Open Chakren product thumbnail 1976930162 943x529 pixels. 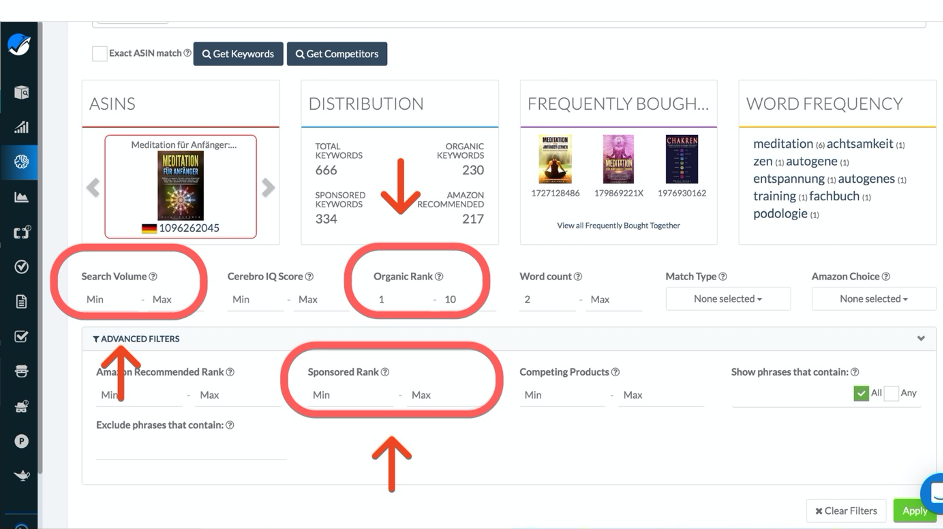[682, 159]
